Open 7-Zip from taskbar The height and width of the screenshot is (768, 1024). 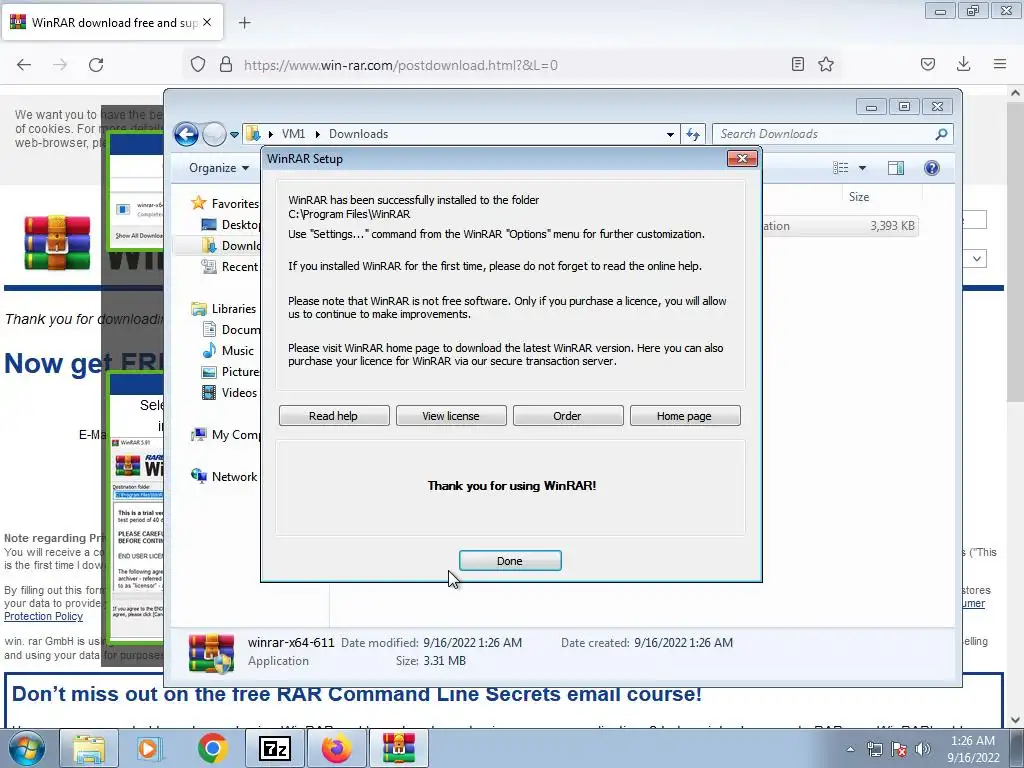click(x=274, y=748)
